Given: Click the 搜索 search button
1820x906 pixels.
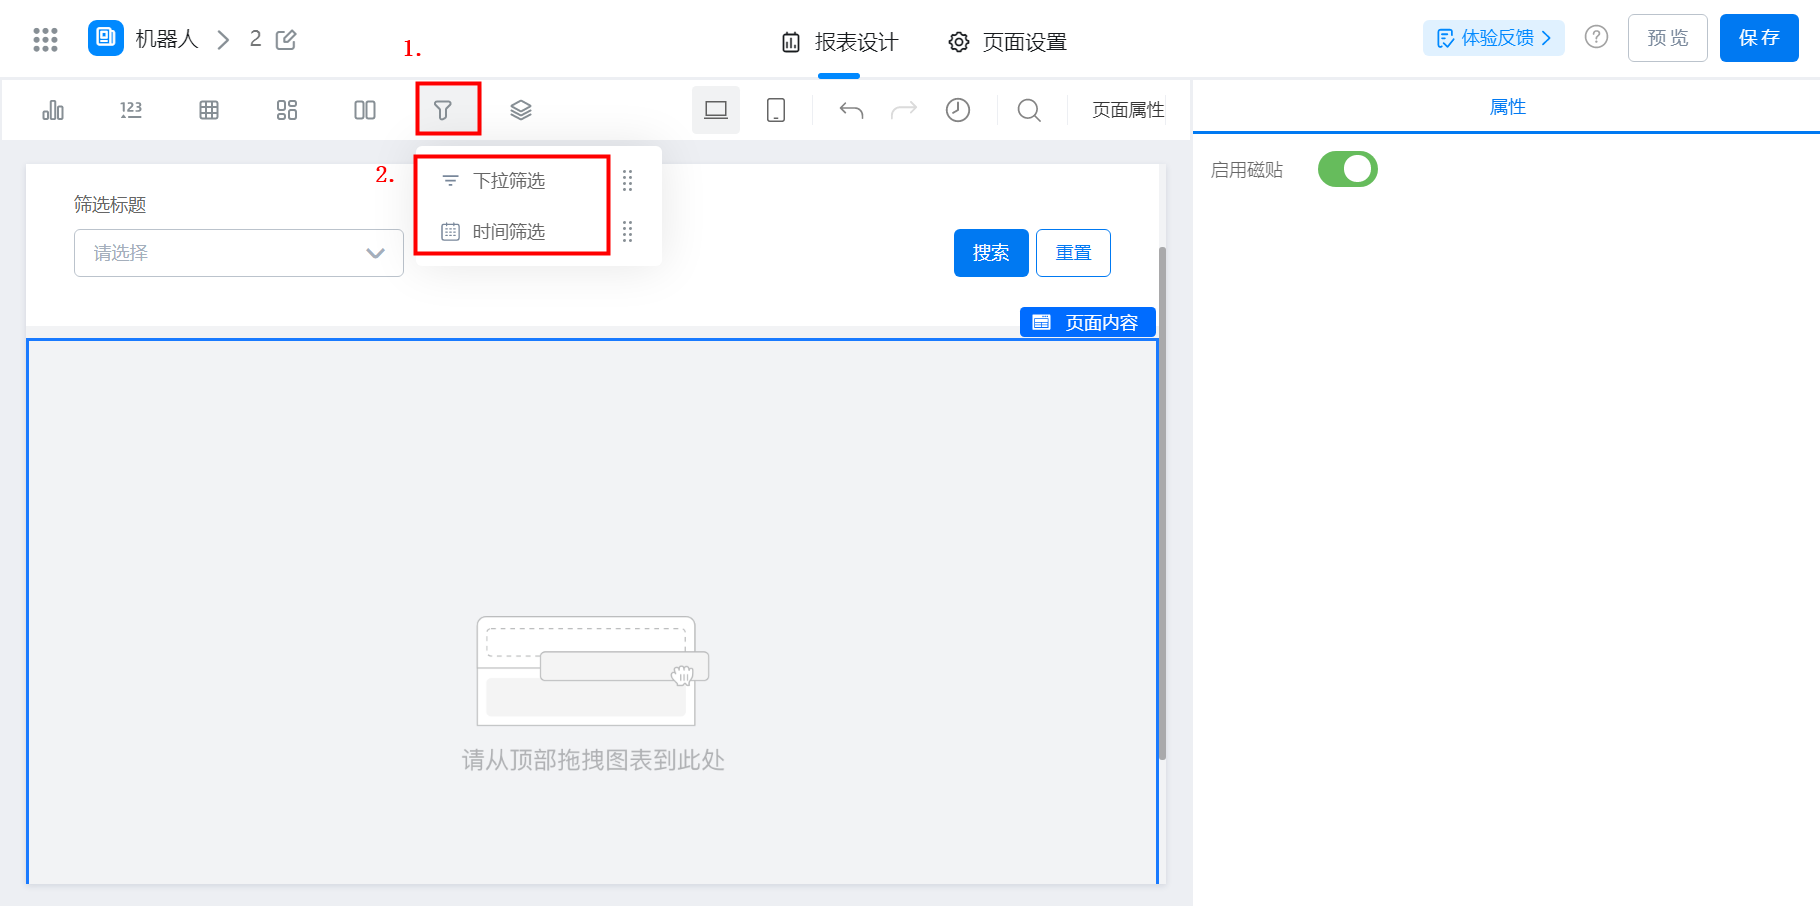Looking at the screenshot, I should [991, 253].
